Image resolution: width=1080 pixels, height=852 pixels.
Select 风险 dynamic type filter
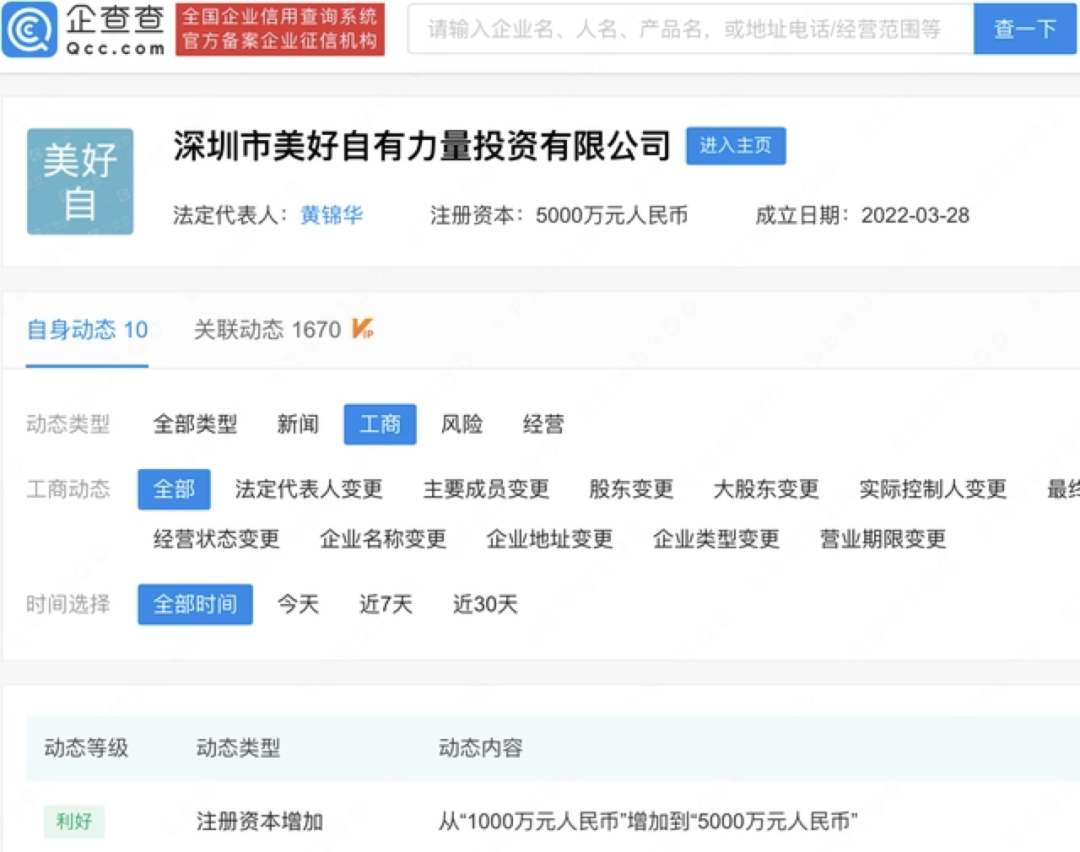click(x=461, y=424)
